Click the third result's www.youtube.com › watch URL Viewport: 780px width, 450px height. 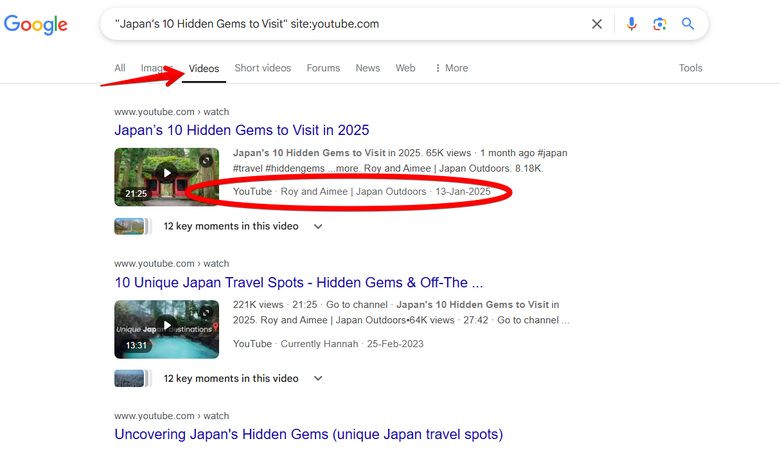[x=172, y=416]
